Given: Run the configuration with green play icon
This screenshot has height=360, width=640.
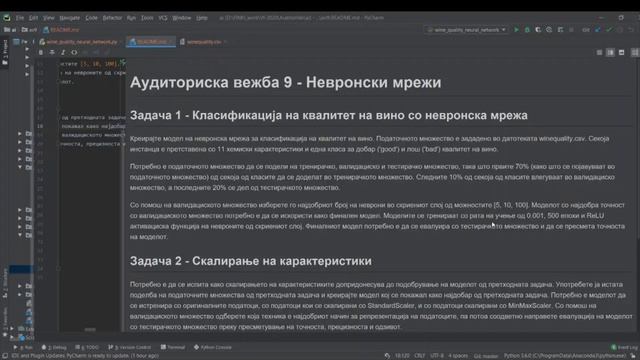Looking at the screenshot, I should [x=516, y=30].
